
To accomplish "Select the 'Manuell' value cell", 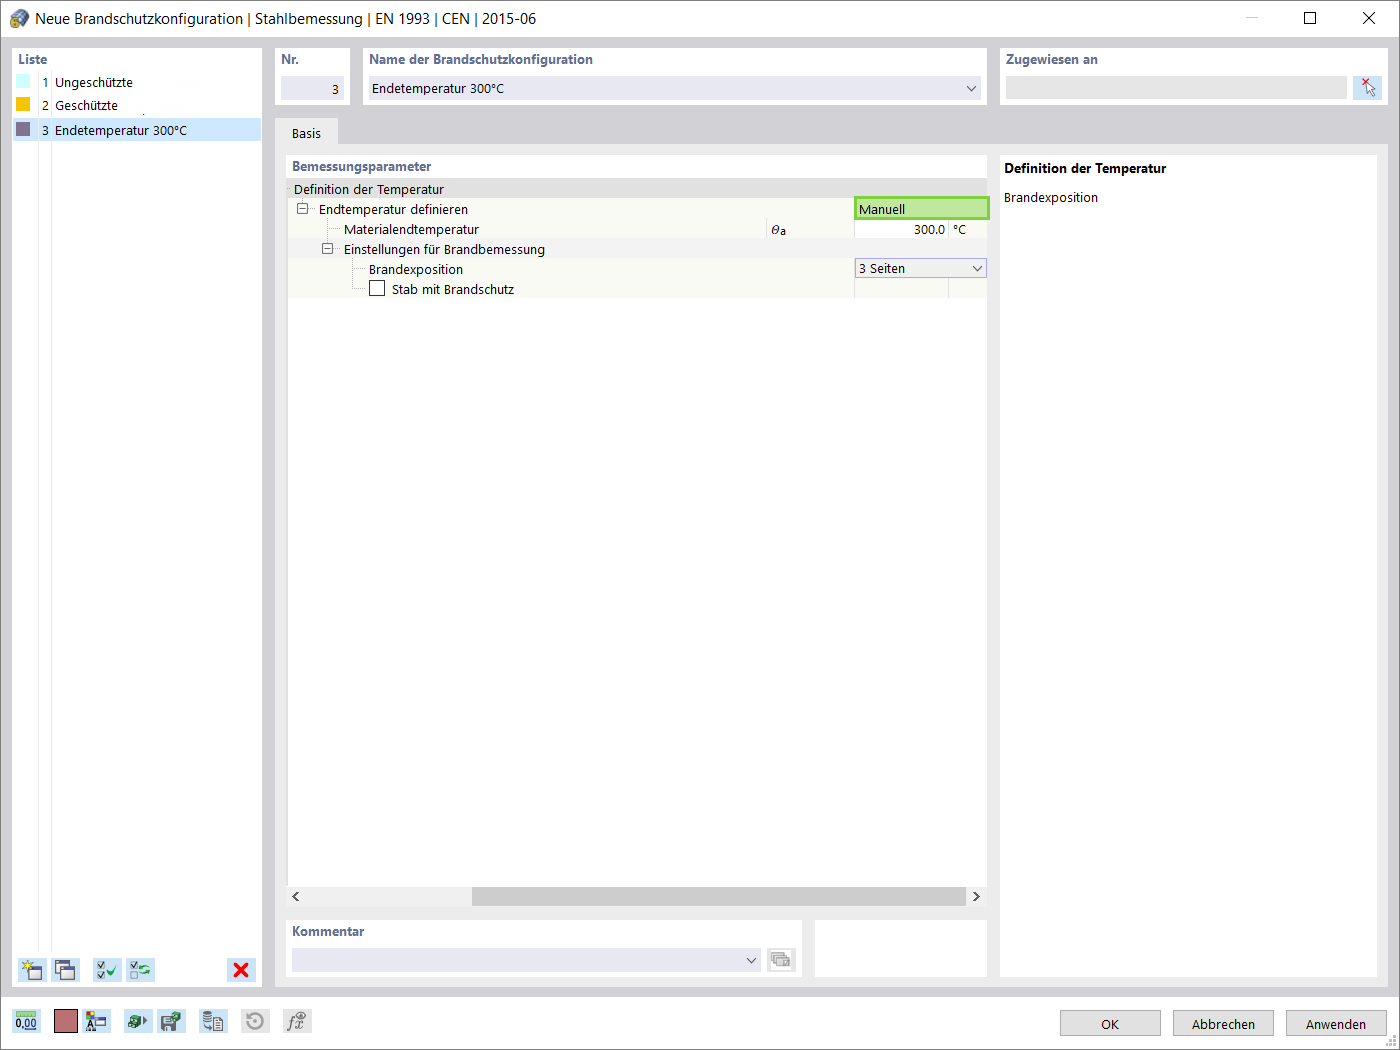I will (921, 209).
